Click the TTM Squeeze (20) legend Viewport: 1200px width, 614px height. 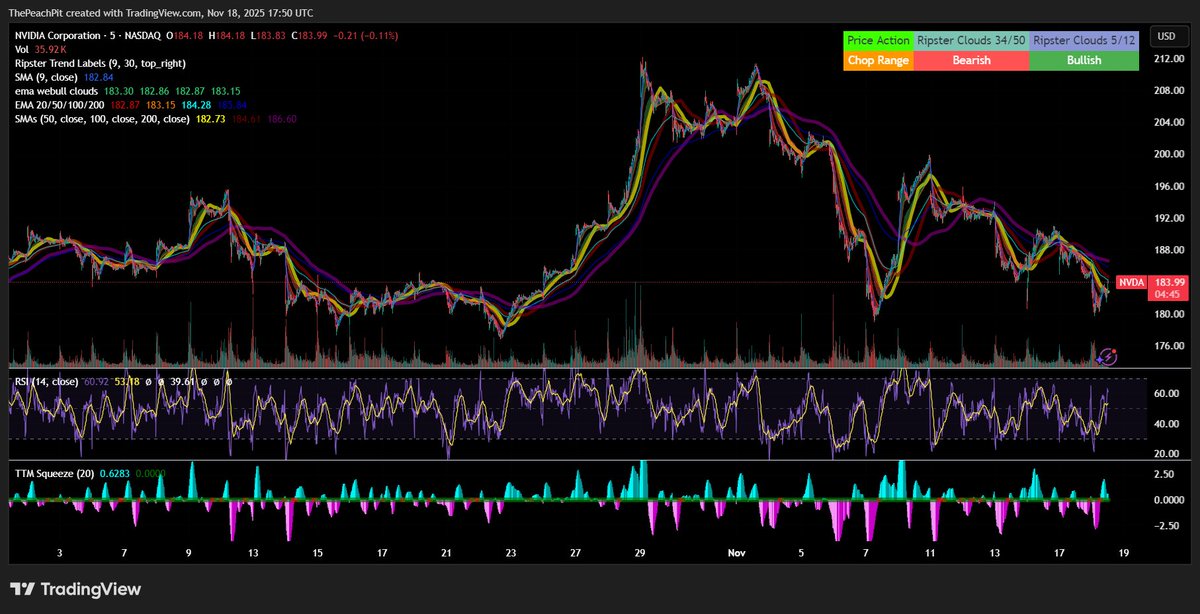(53, 473)
